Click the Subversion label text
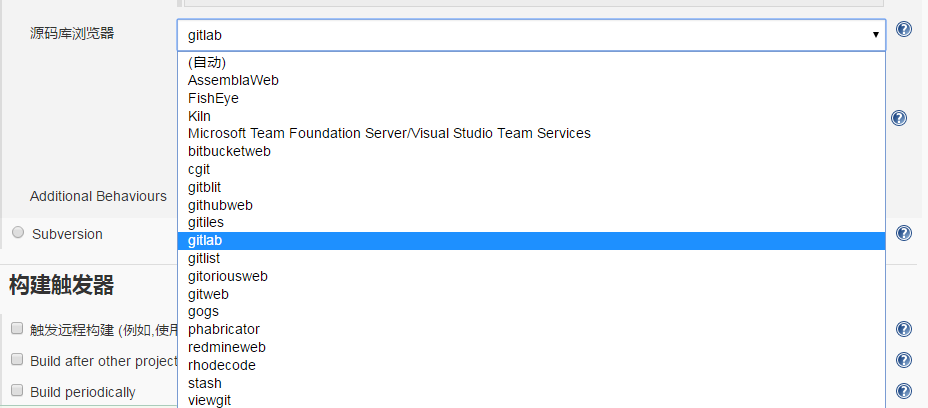Viewport: 928px width, 408px height. (67, 234)
